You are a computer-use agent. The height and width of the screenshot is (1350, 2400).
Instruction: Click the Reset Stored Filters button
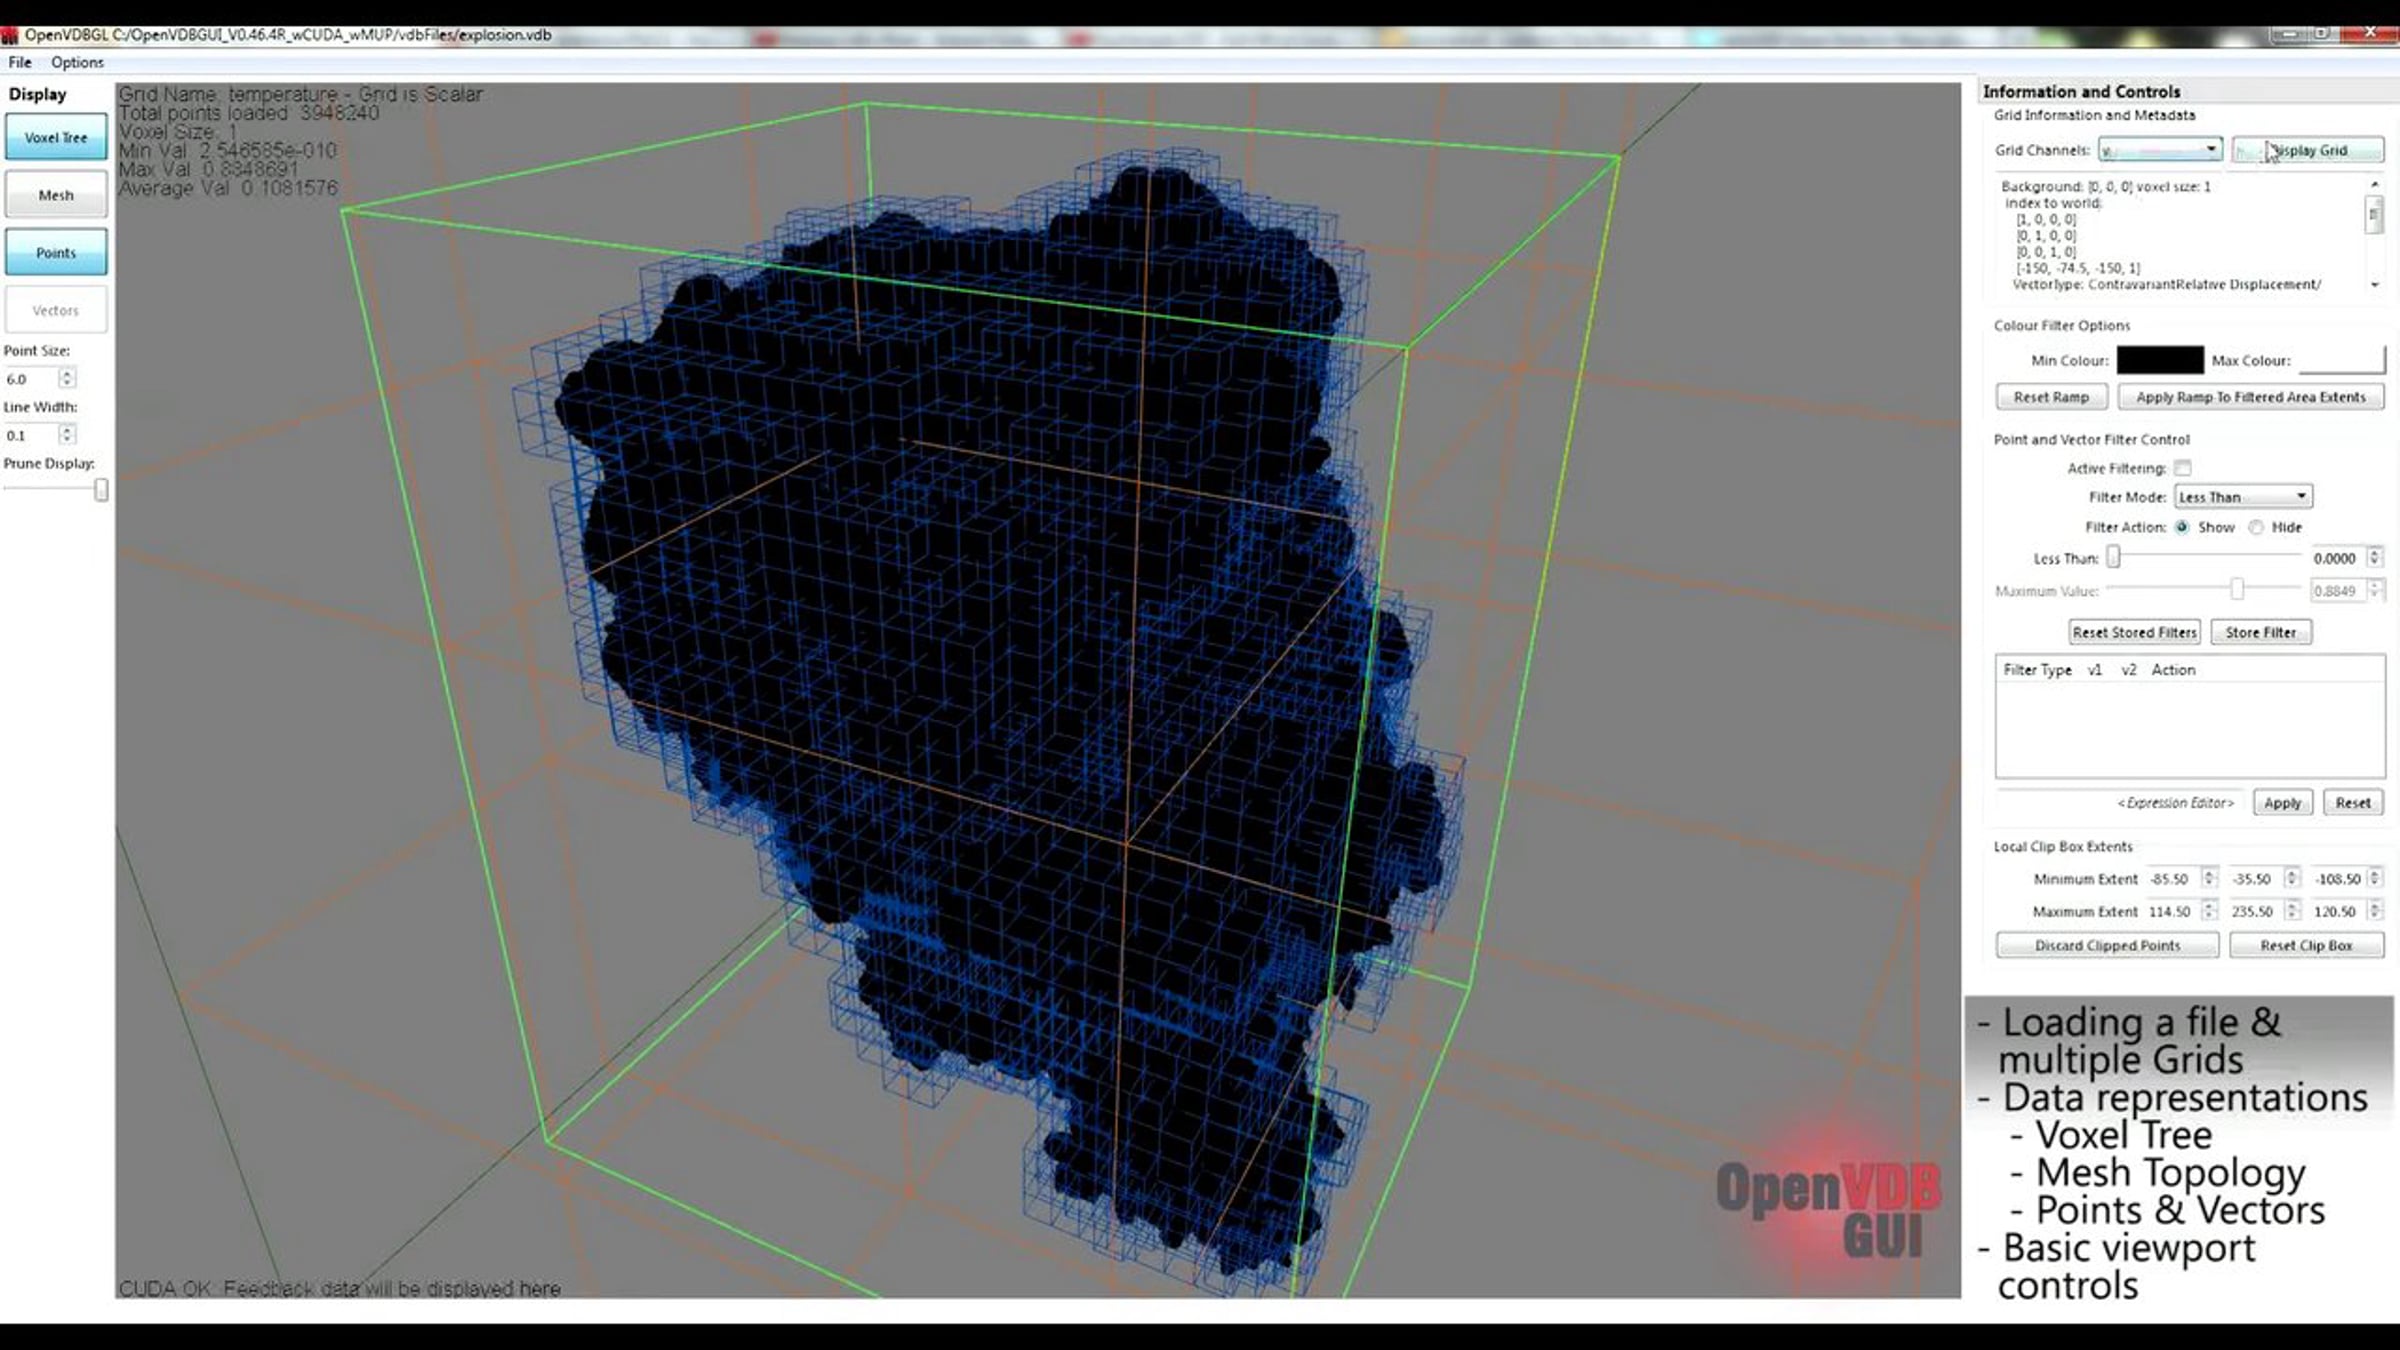[x=2134, y=632]
